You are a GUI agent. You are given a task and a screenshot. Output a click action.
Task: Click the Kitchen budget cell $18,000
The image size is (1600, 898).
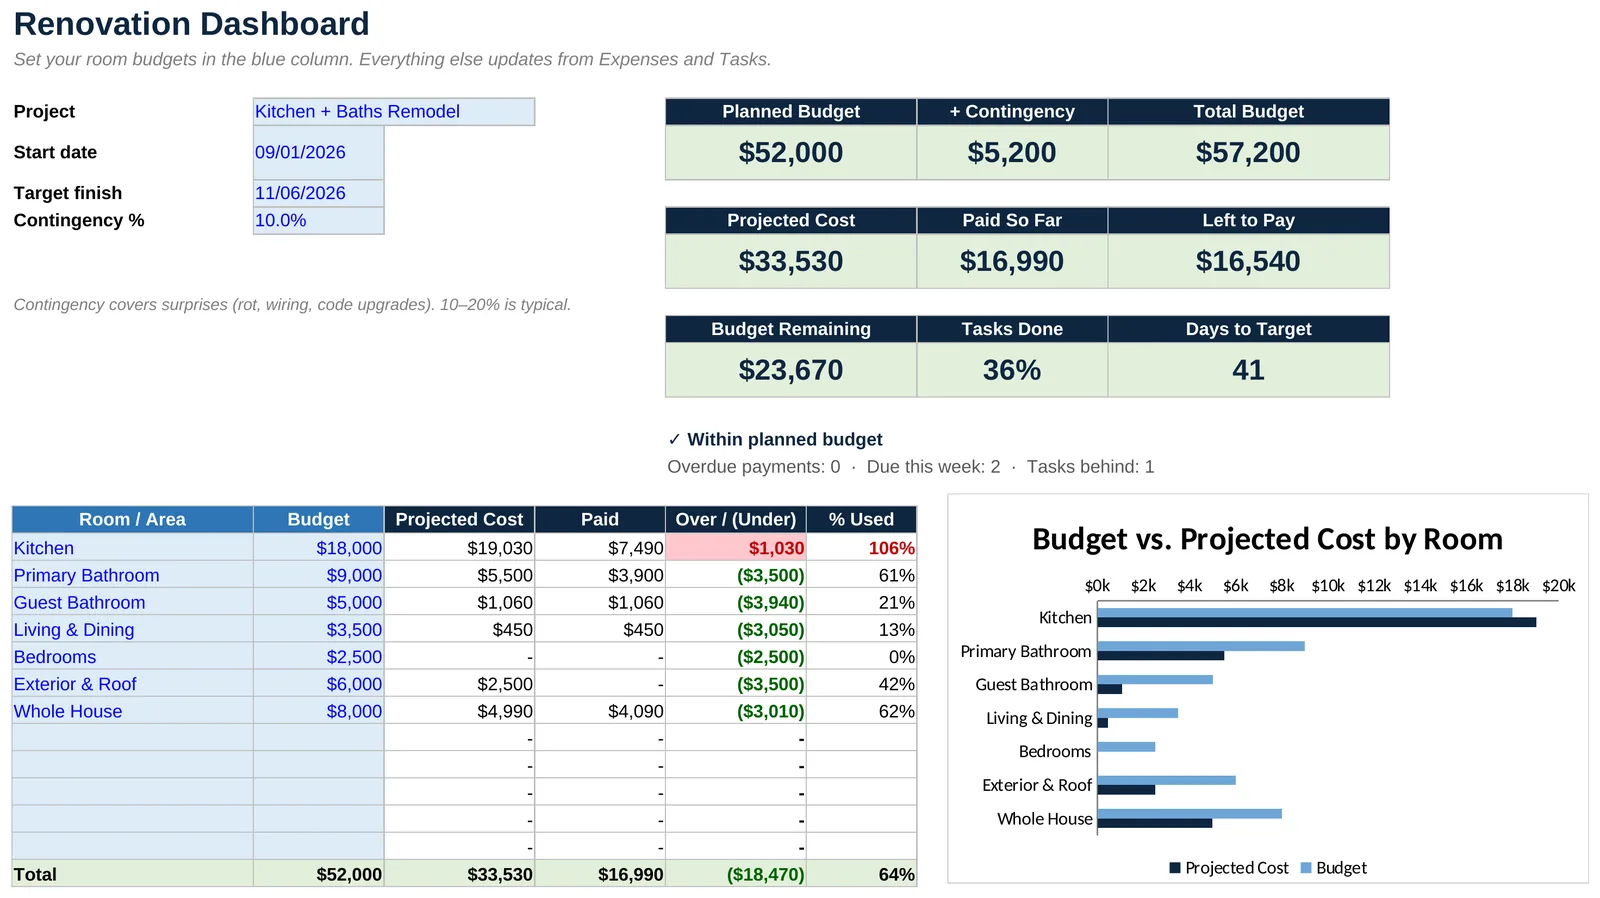(x=319, y=548)
